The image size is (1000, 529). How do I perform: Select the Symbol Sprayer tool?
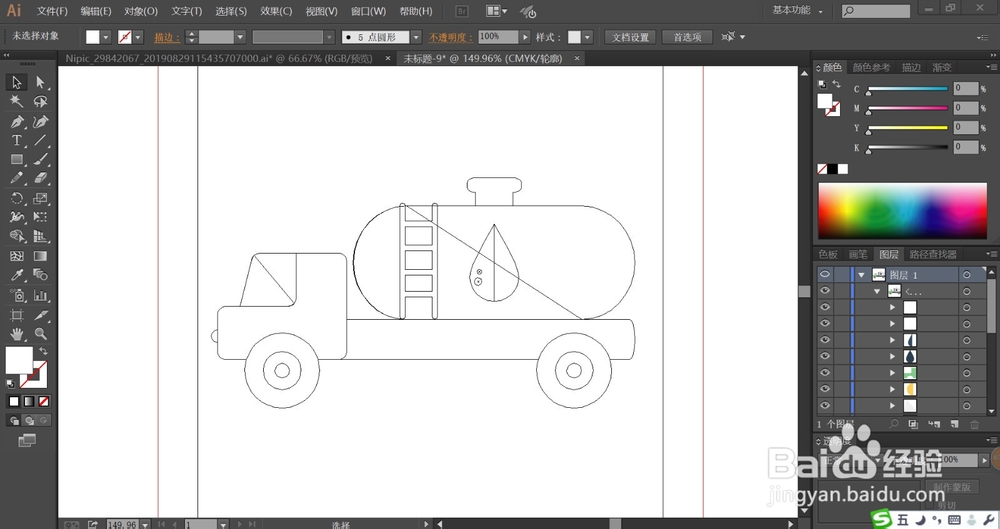(17, 295)
